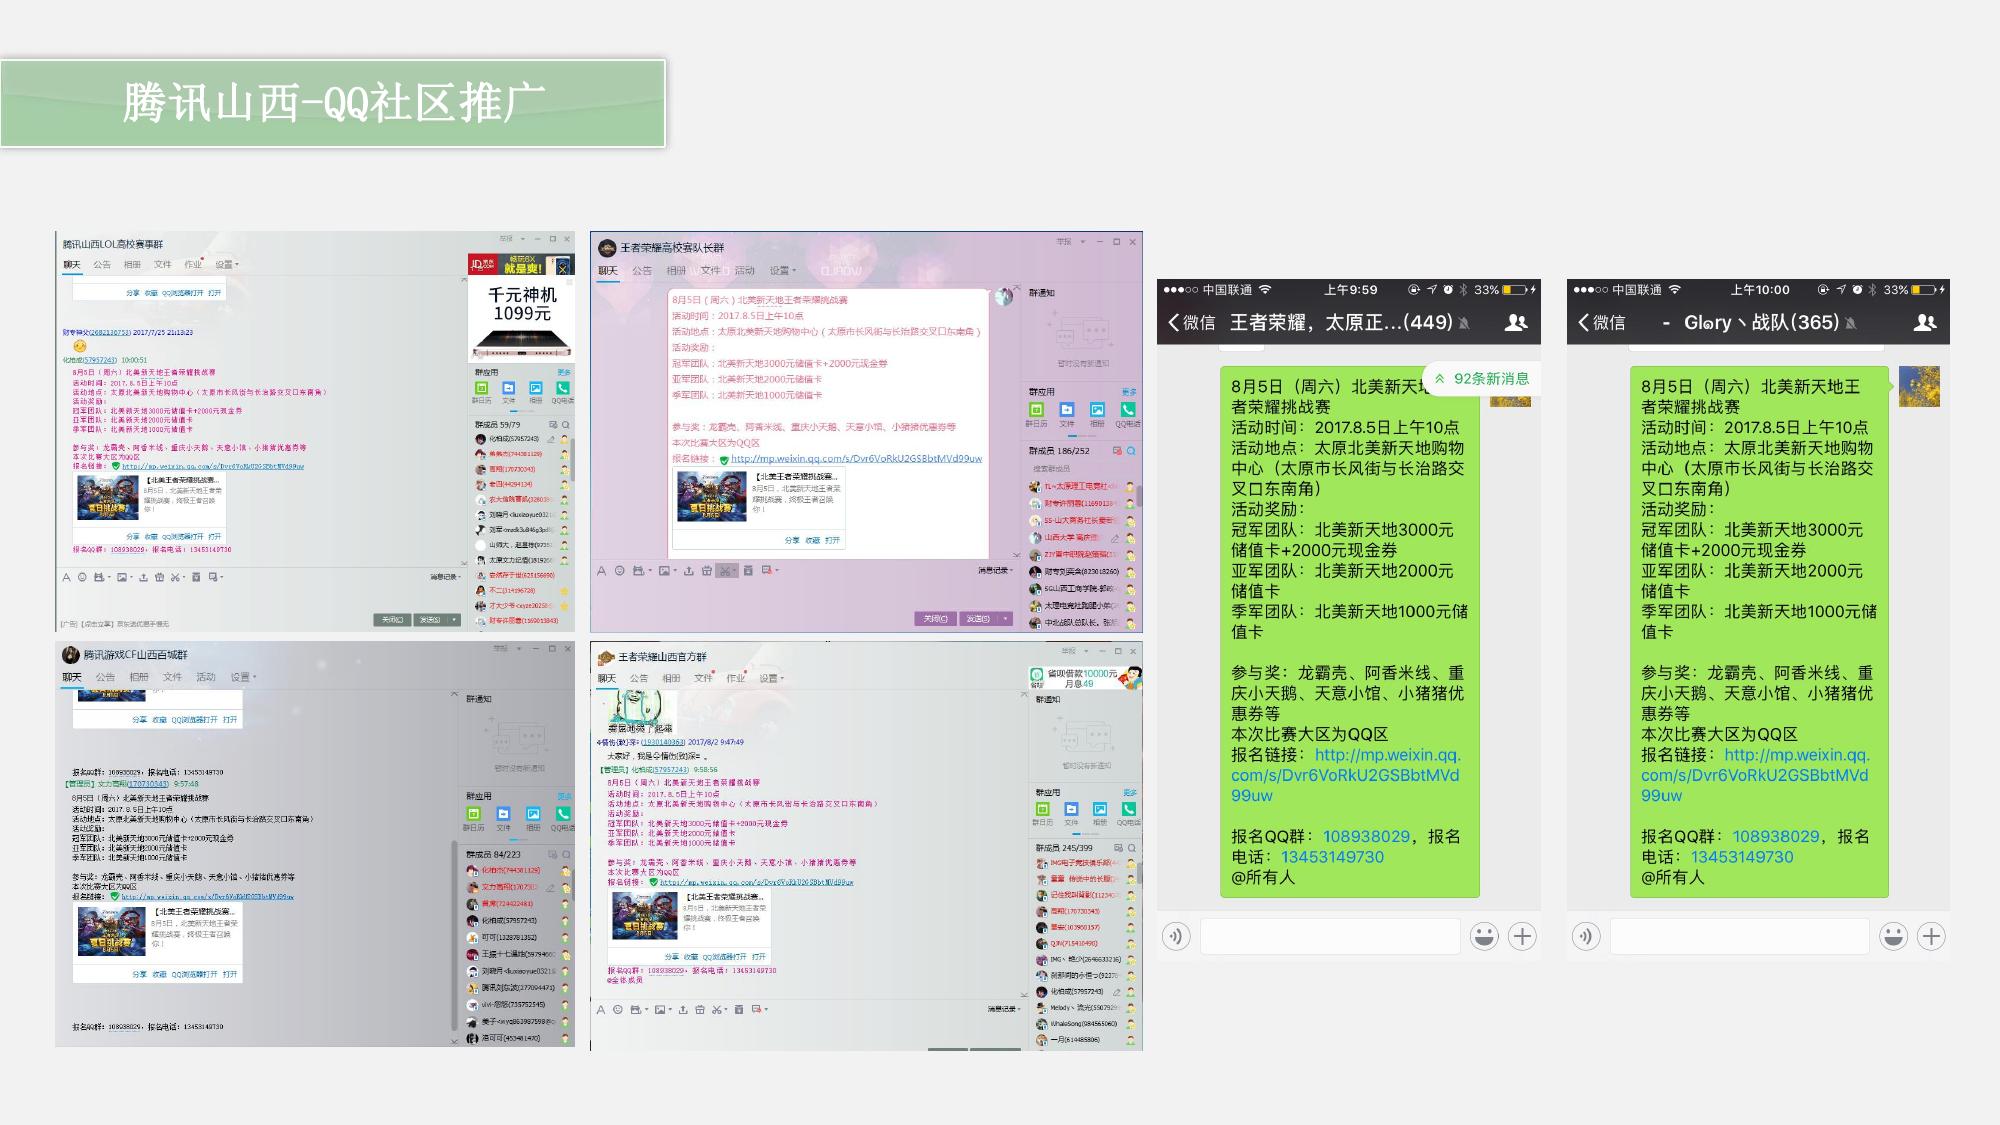
Task: Click 关闭 button in 腾讯山西LOL高校赛事群 window
Action: 392,620
